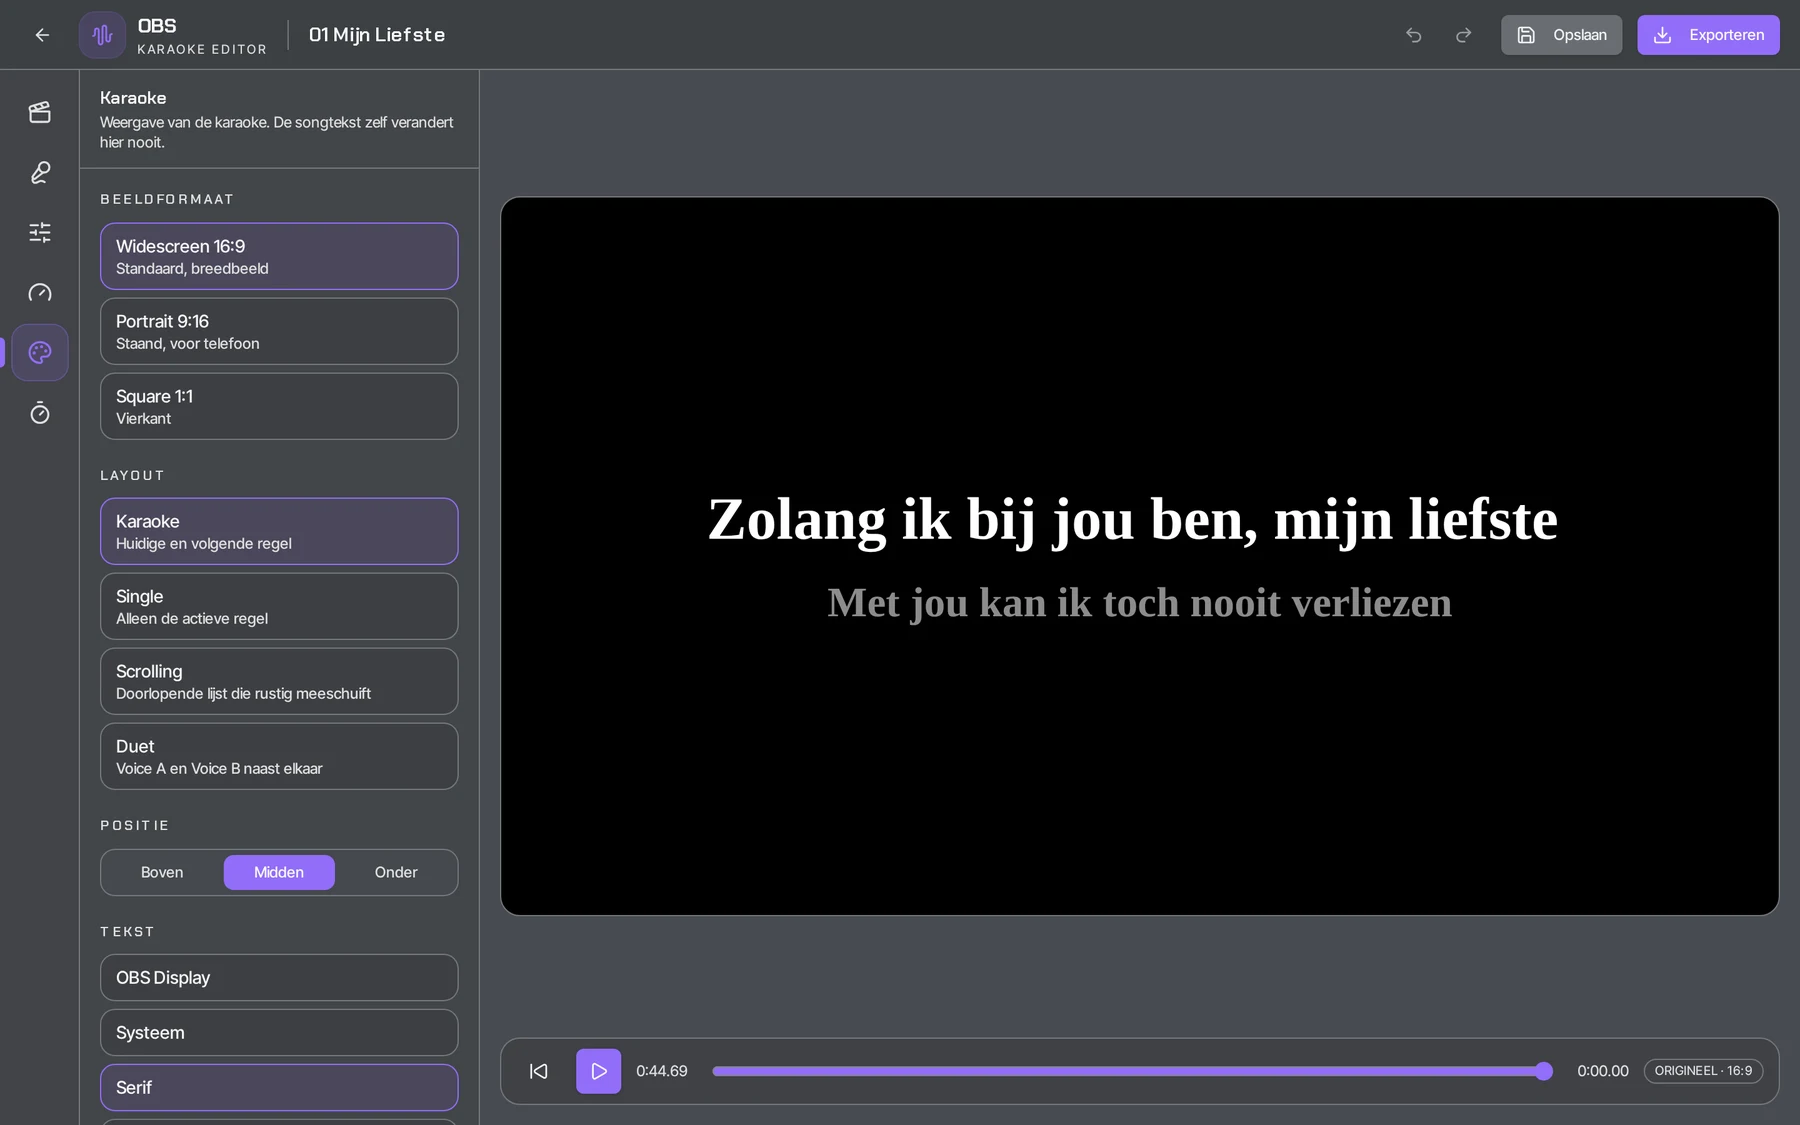Click the playback progress slider handle
The image size is (1800, 1125).
(1544, 1071)
